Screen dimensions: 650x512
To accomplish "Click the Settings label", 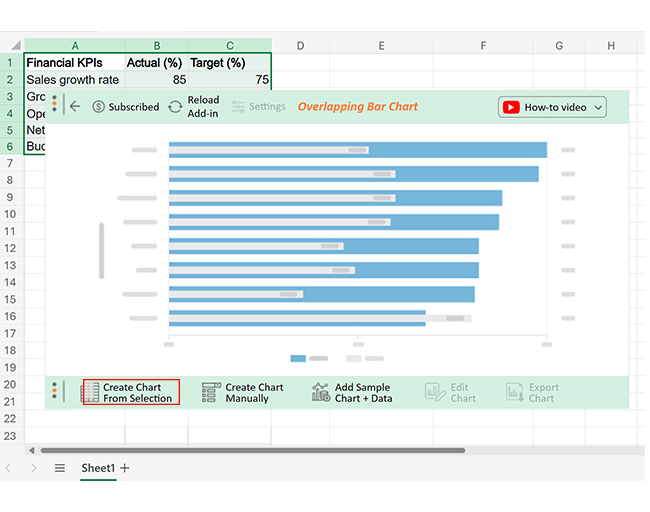I will [267, 107].
